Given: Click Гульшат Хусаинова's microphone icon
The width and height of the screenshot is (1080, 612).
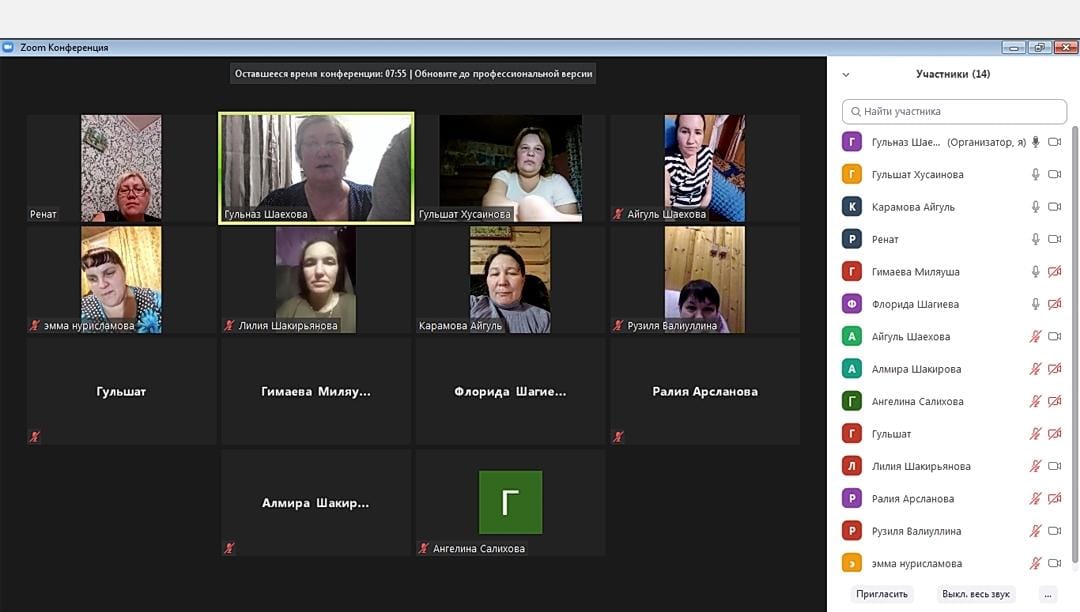Looking at the screenshot, I should (1036, 175).
